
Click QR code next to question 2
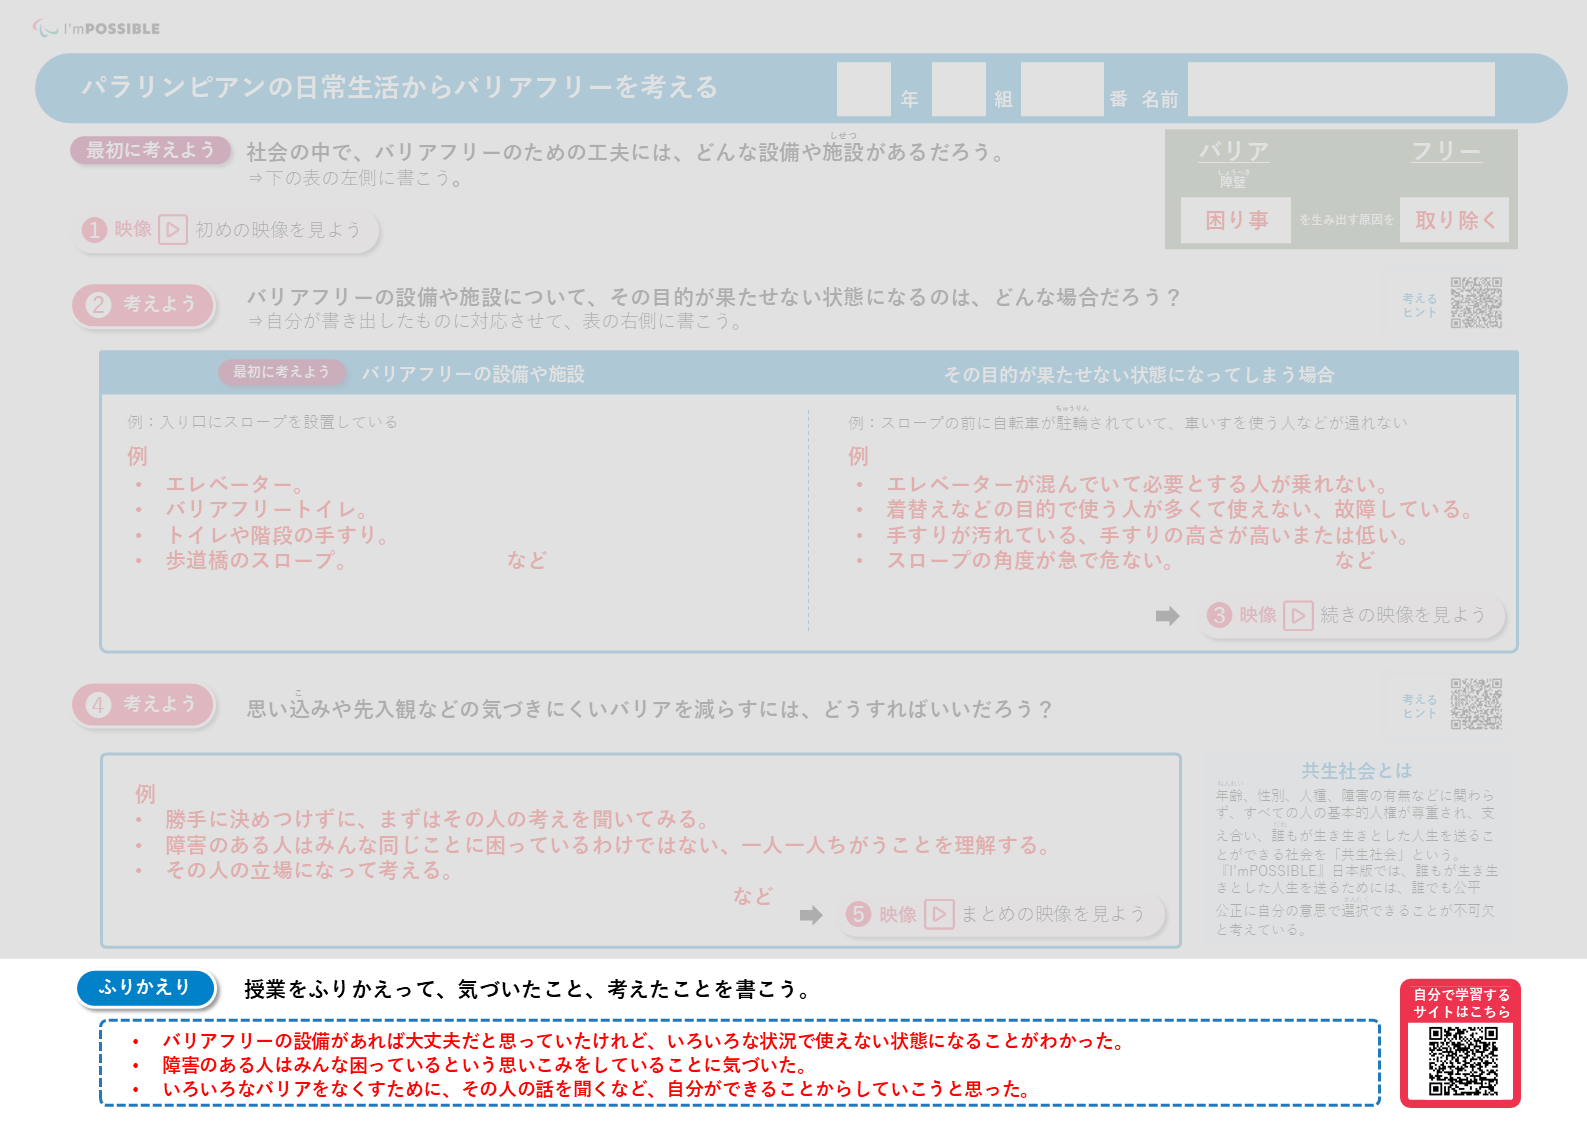pyautogui.click(x=1476, y=303)
